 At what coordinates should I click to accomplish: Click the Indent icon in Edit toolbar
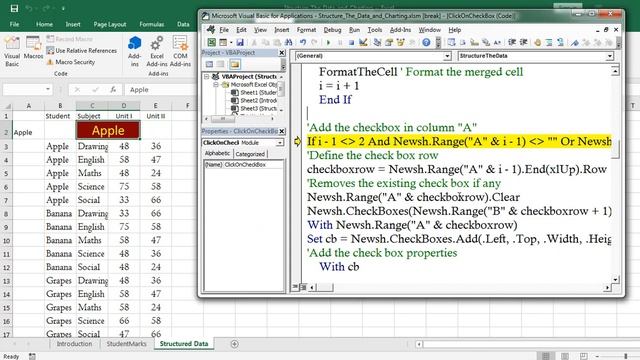pos(512,42)
